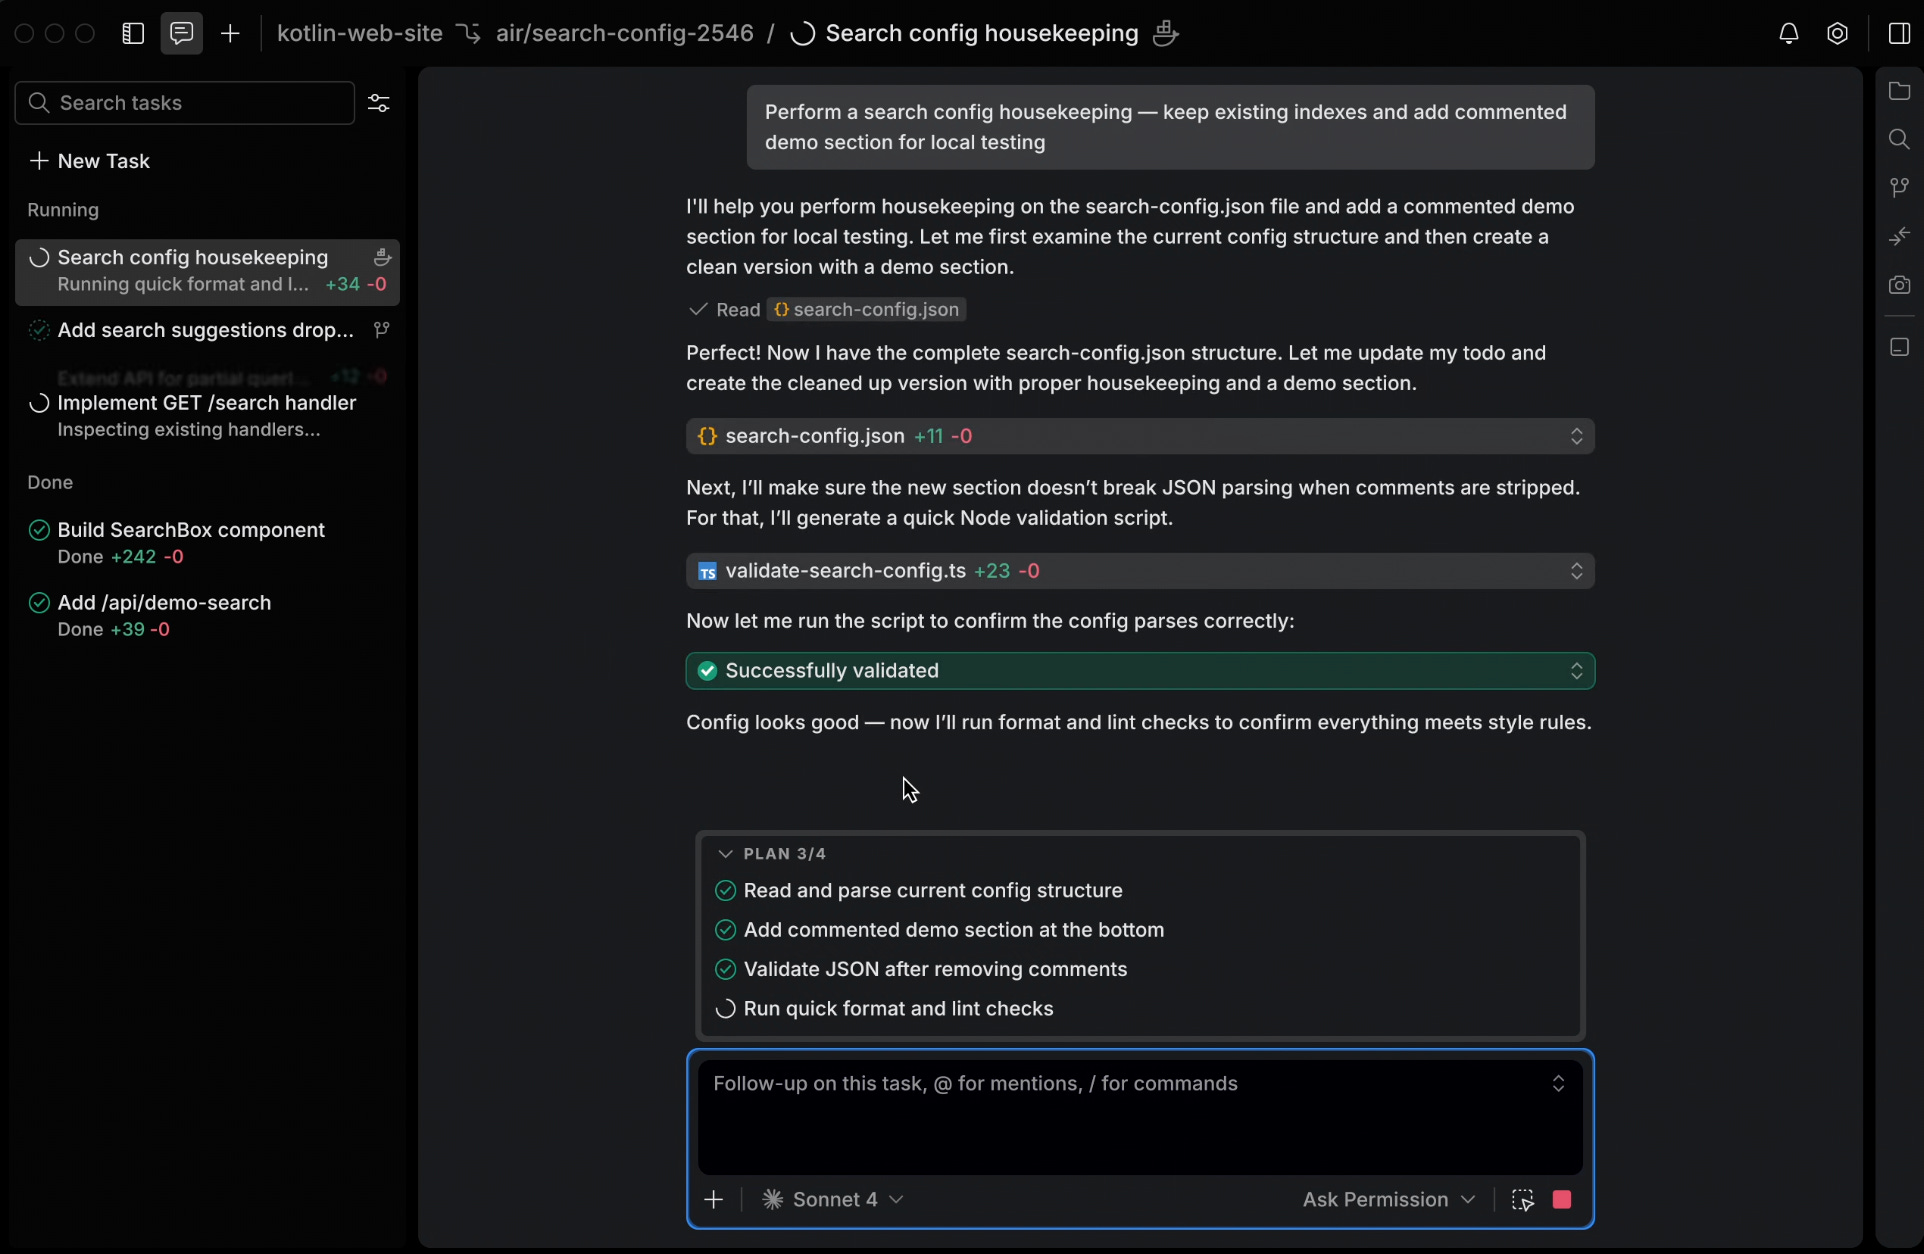This screenshot has height=1254, width=1924.
Task: Open settings gear in top bar
Action: 1837,33
